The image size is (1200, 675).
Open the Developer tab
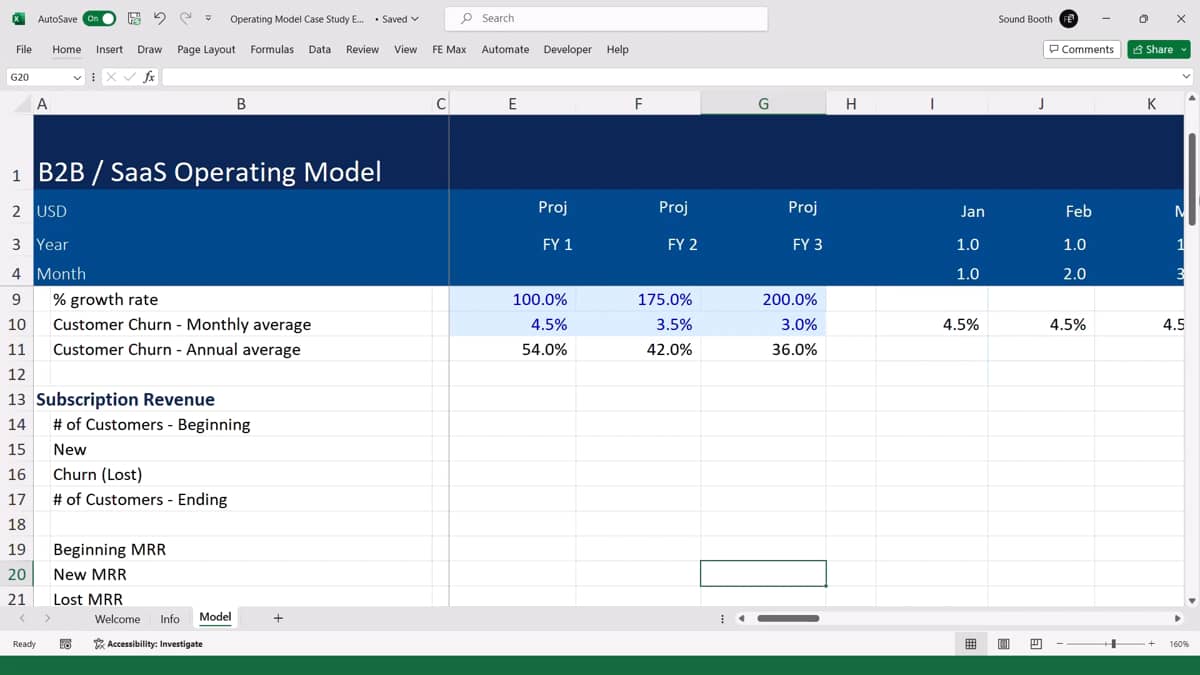pos(567,49)
